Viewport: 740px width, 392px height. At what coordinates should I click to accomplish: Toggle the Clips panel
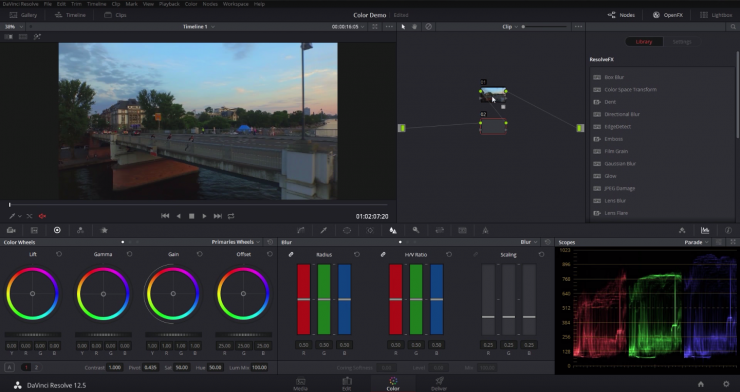pos(115,15)
